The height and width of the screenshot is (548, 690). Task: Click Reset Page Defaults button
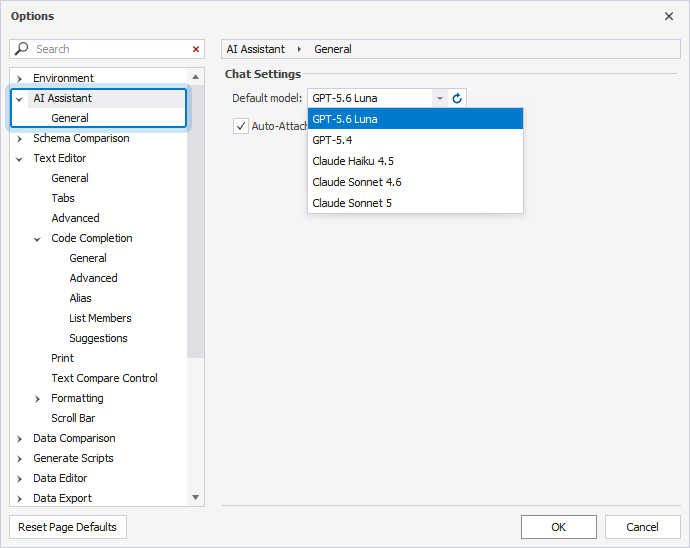[x=68, y=527]
